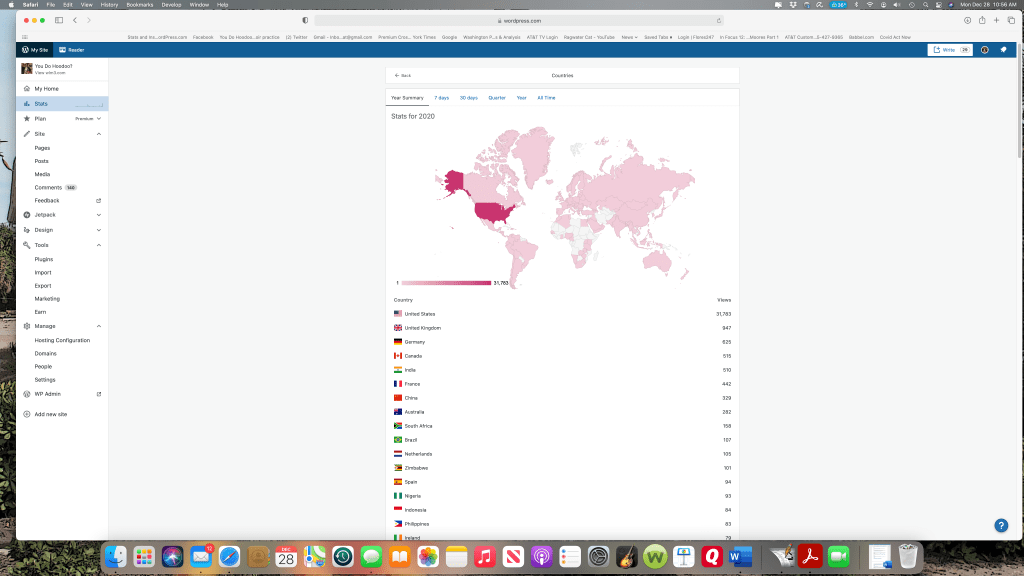The image size is (1024, 576).
Task: Click the Safari page reload icon
Action: pos(720,20)
